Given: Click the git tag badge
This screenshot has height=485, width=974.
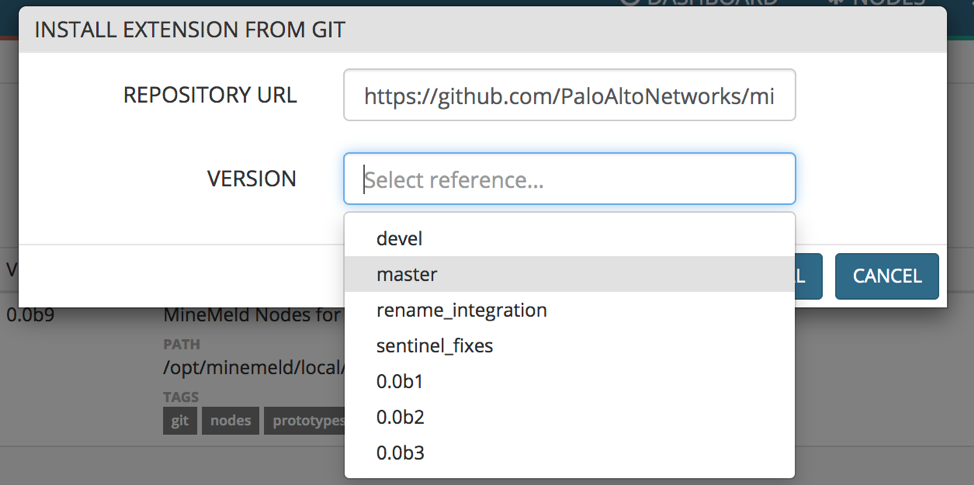Looking at the screenshot, I should [180, 421].
